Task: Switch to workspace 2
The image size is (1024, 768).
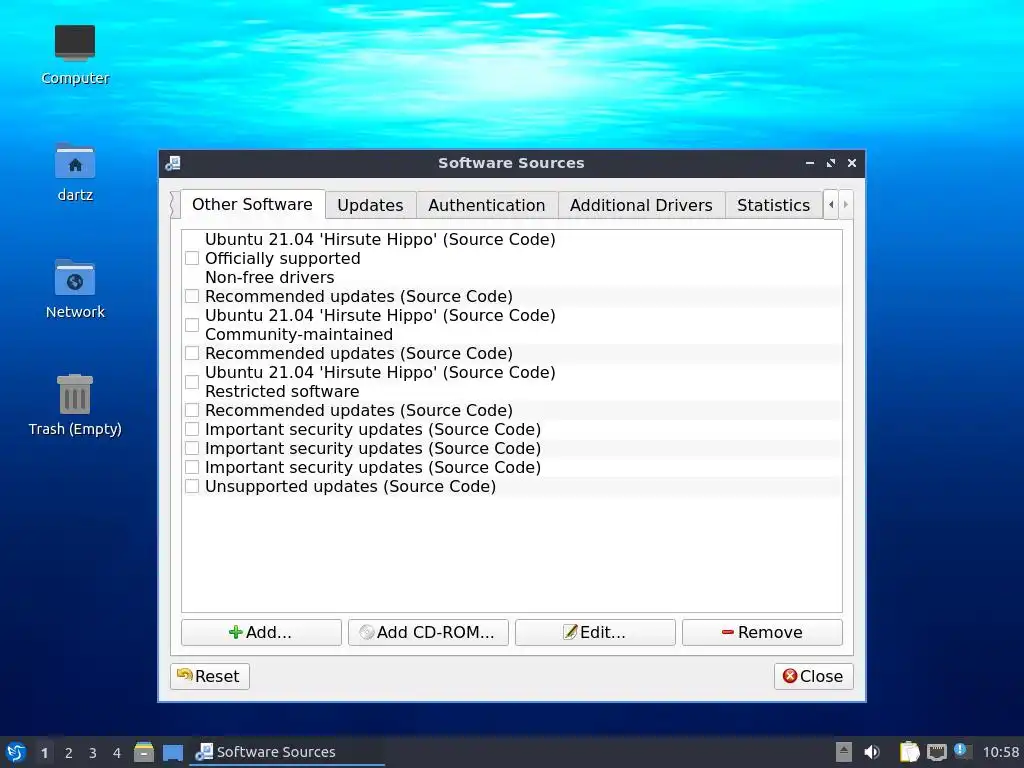Action: point(69,753)
